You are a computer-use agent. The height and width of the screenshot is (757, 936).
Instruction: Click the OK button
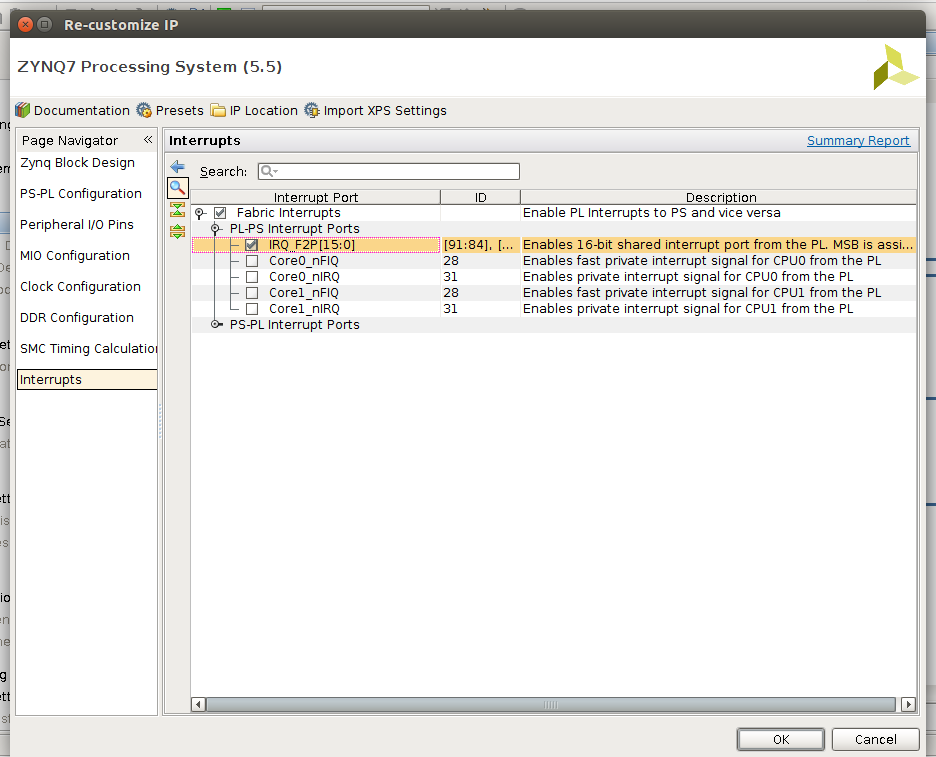pyautogui.click(x=781, y=739)
